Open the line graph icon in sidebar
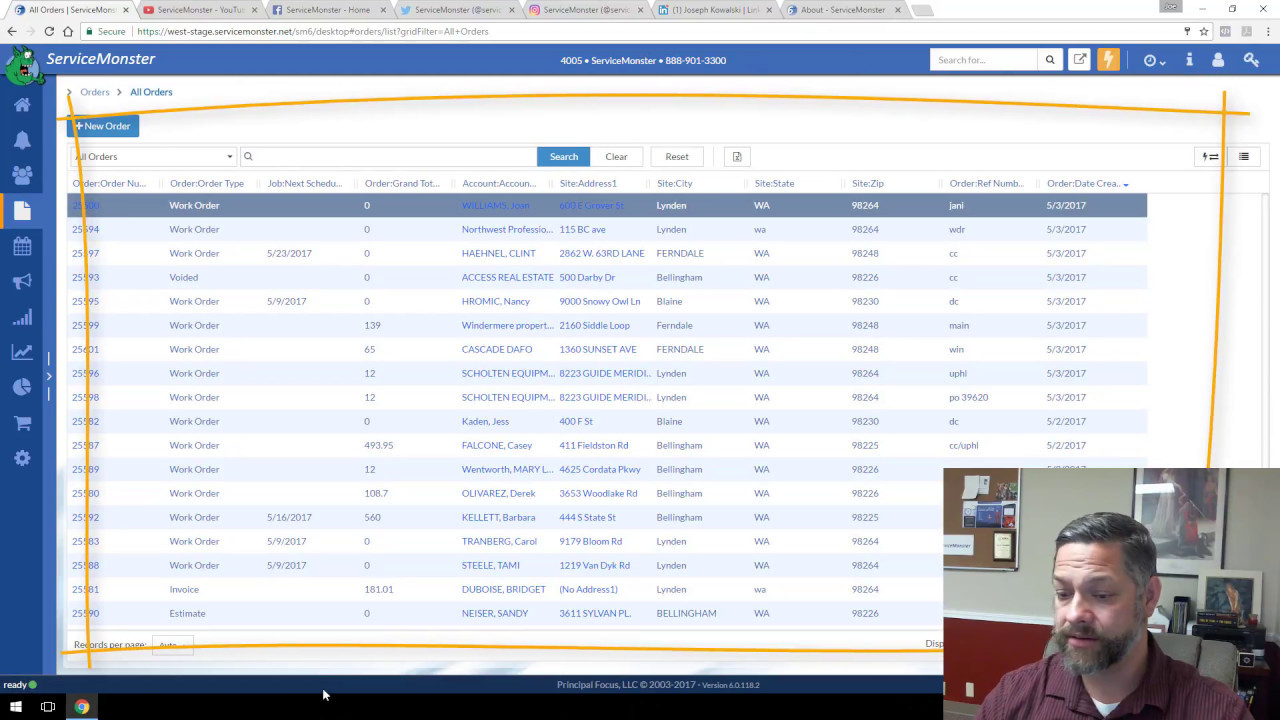 coord(22,352)
